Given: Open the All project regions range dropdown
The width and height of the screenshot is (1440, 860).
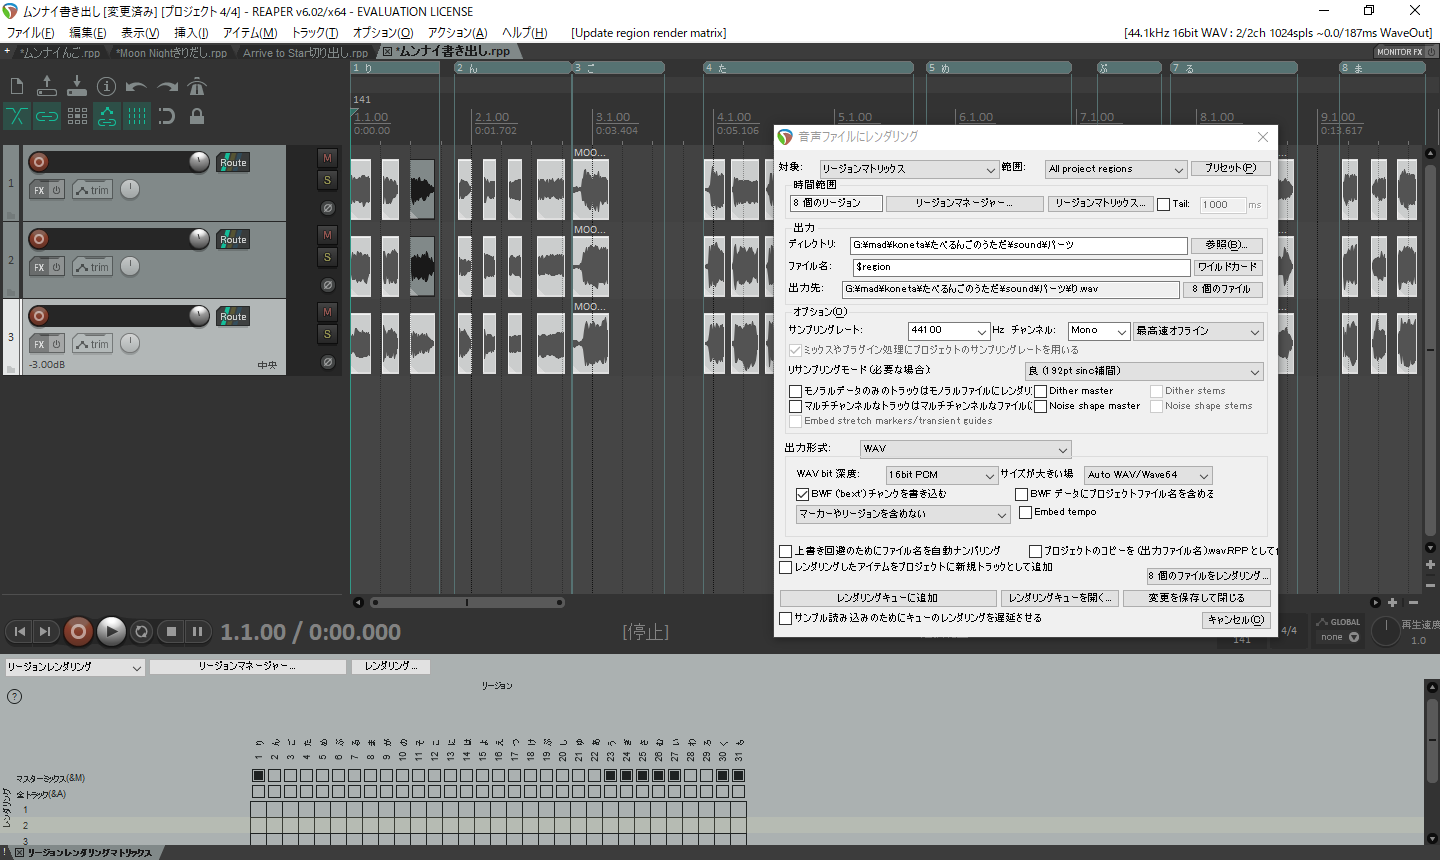Looking at the screenshot, I should (1116, 169).
